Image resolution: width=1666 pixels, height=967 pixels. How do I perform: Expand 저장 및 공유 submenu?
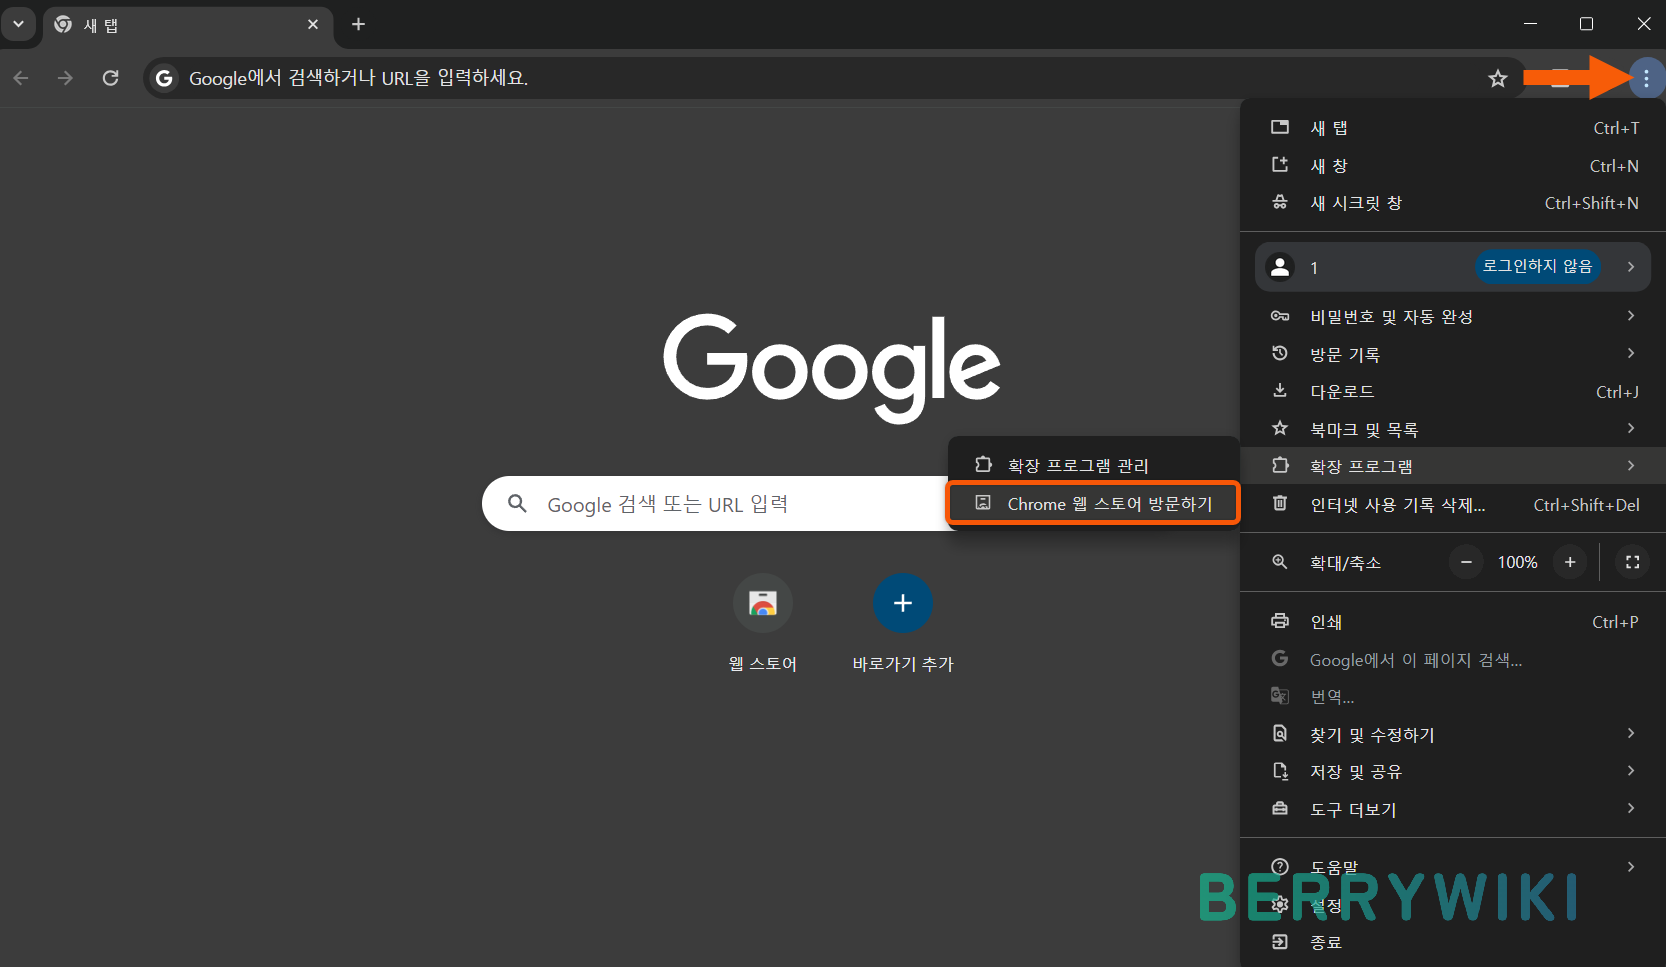click(1453, 772)
